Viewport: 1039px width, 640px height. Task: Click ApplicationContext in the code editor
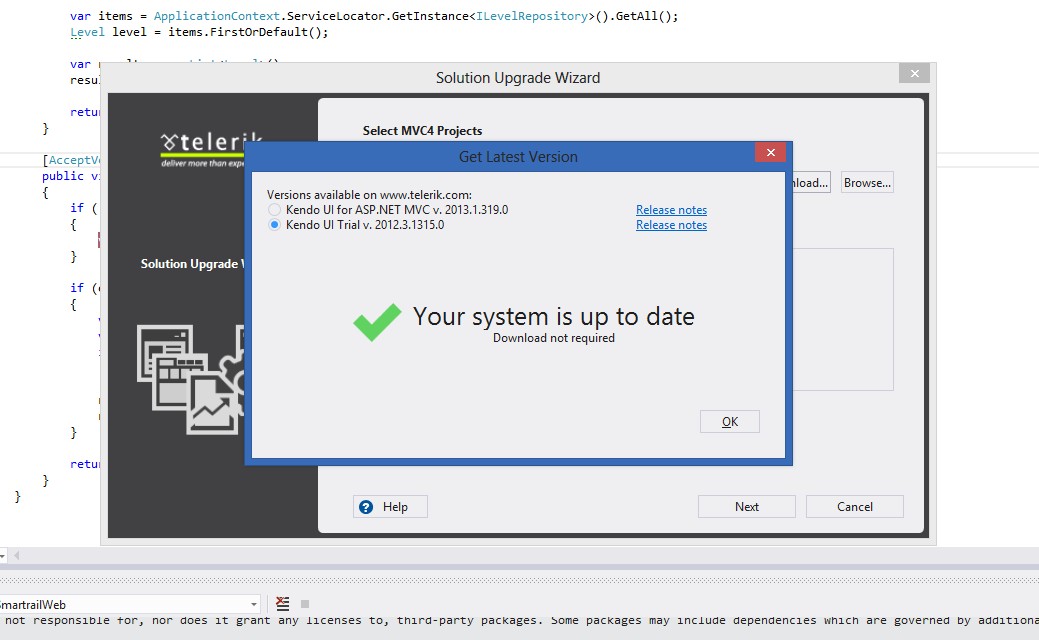[x=216, y=16]
